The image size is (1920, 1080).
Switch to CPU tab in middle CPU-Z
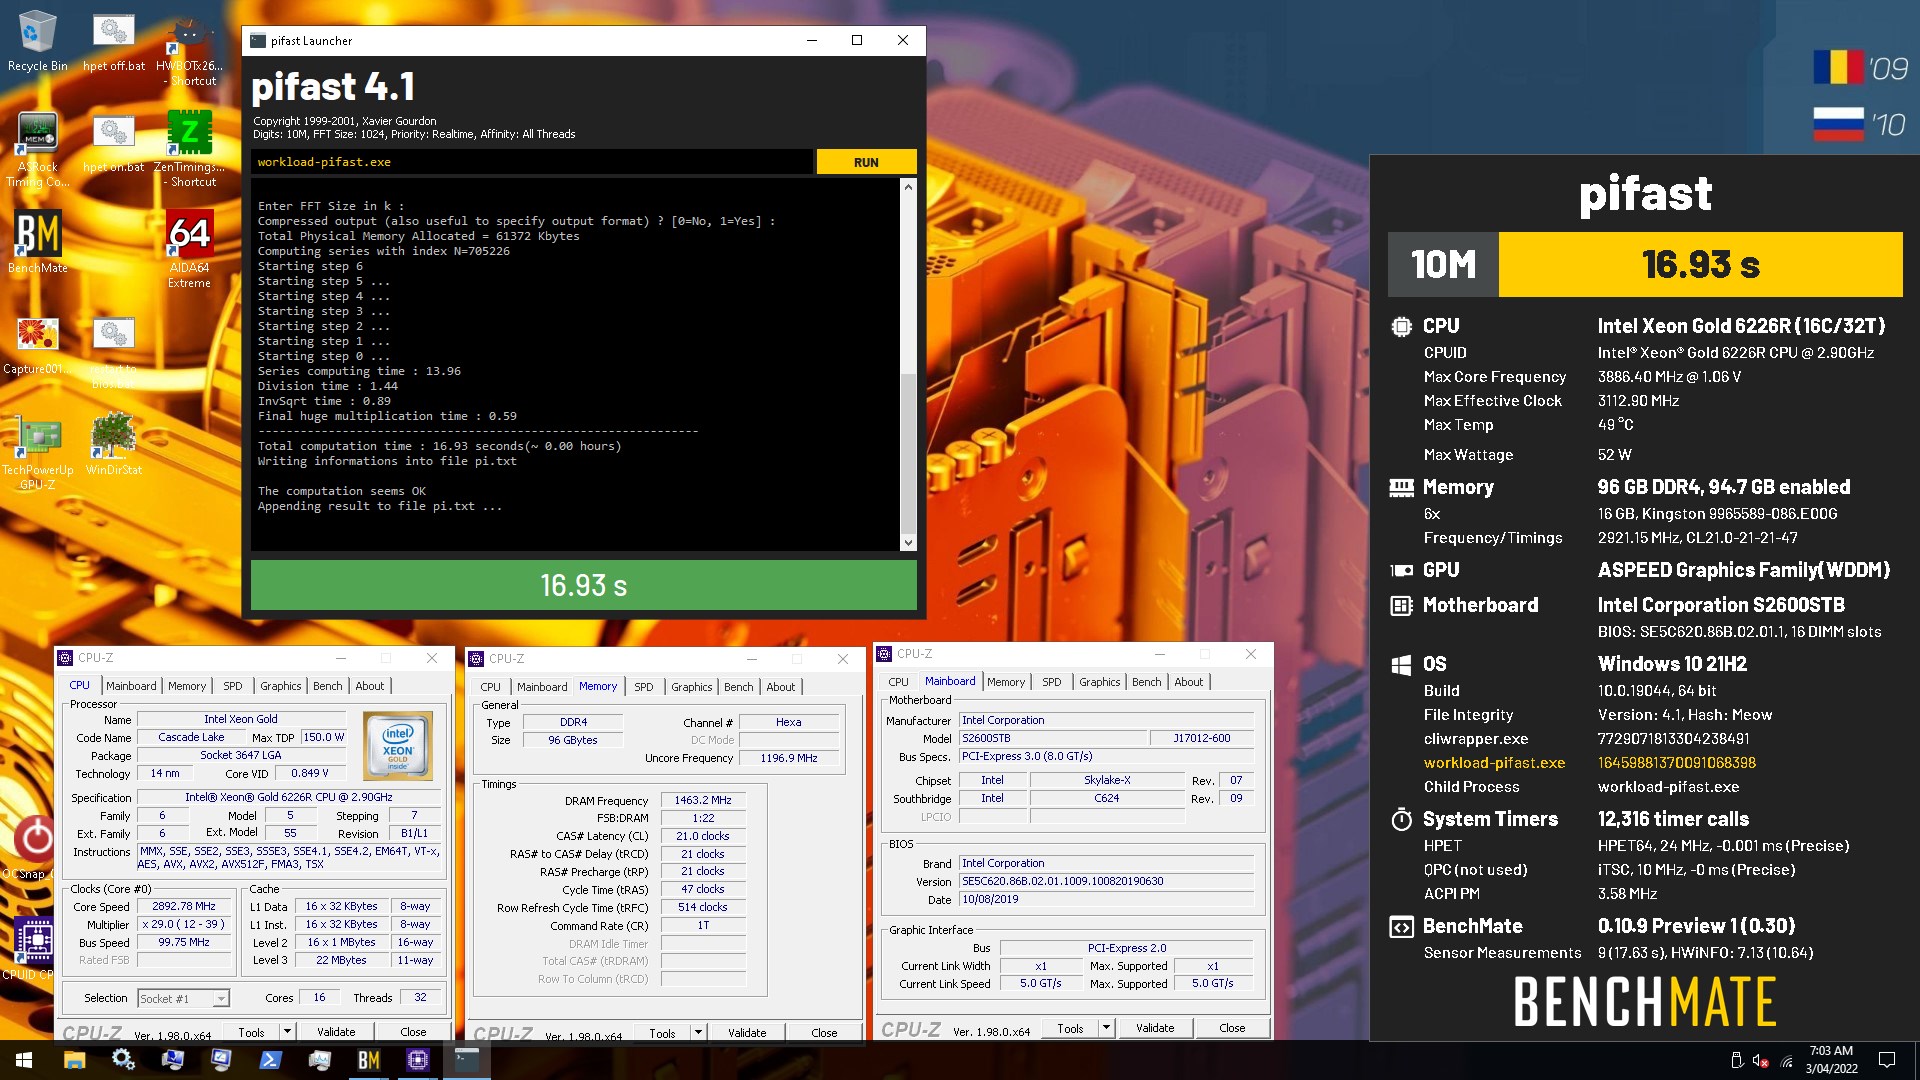click(x=490, y=687)
